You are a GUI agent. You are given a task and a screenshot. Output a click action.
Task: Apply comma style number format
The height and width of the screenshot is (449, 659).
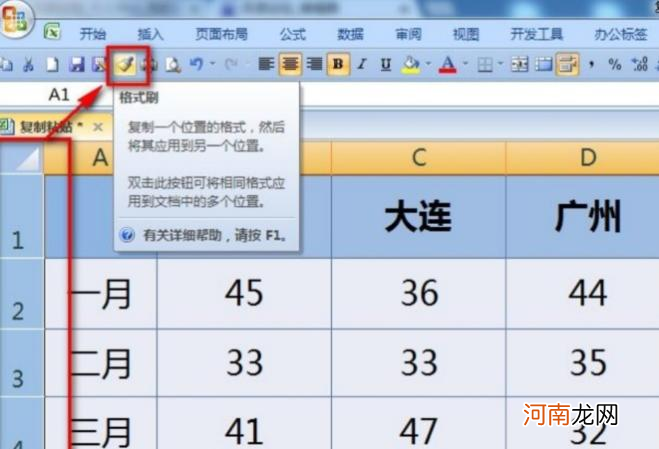pos(591,64)
